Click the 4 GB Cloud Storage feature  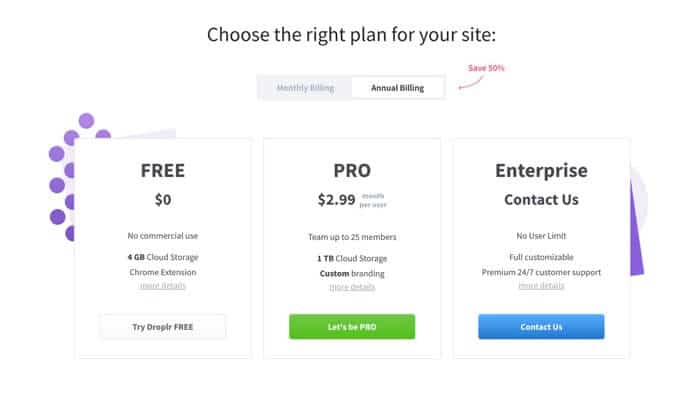(x=163, y=257)
